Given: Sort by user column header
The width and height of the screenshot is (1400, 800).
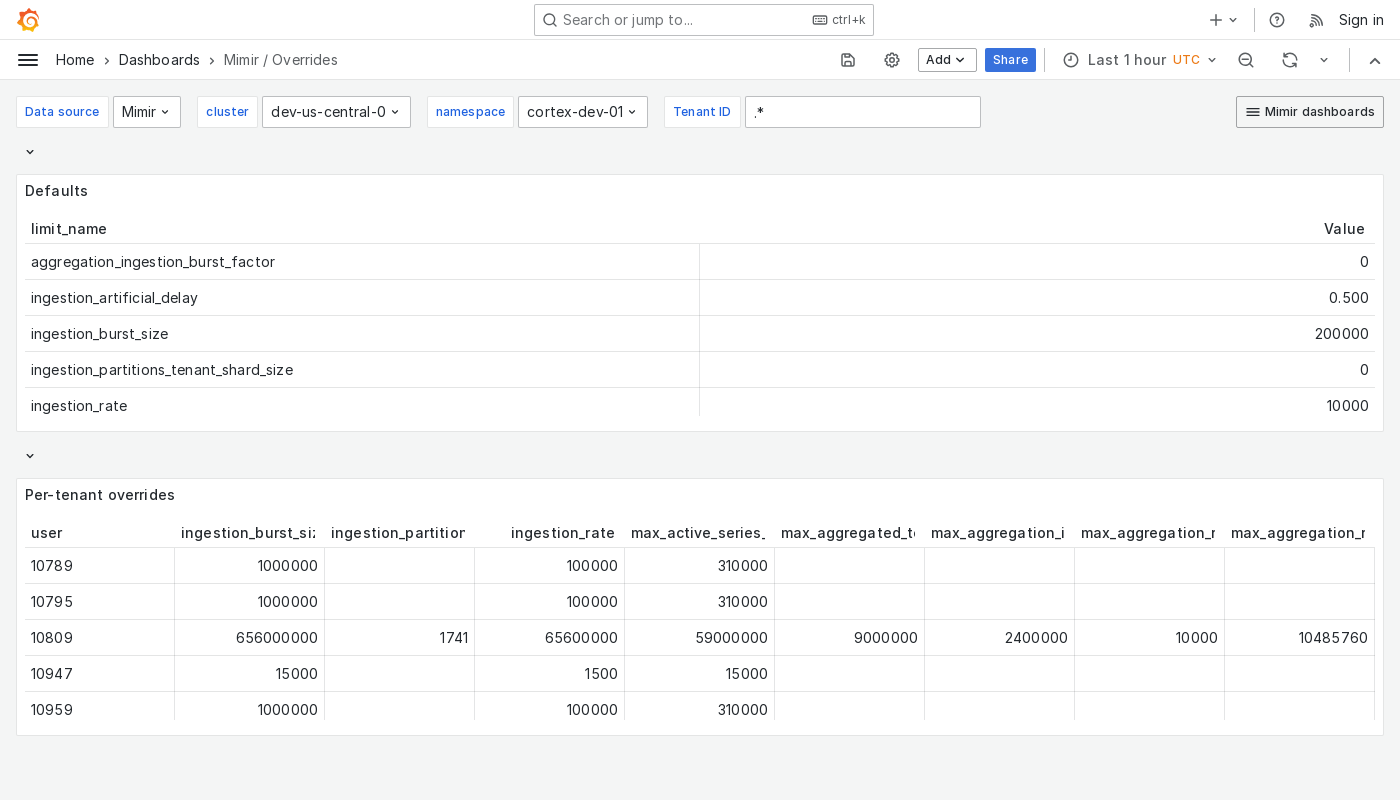Looking at the screenshot, I should pos(47,533).
